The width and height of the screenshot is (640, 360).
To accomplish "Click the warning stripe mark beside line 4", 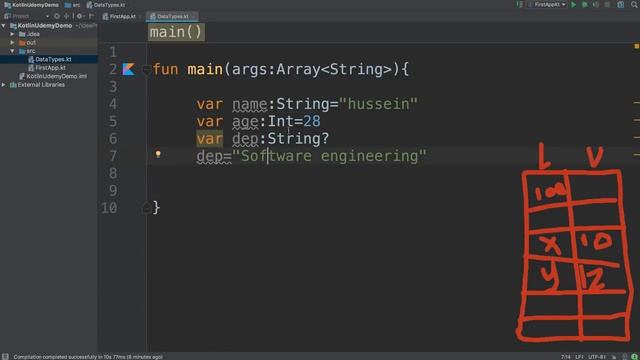I will coord(636,103).
